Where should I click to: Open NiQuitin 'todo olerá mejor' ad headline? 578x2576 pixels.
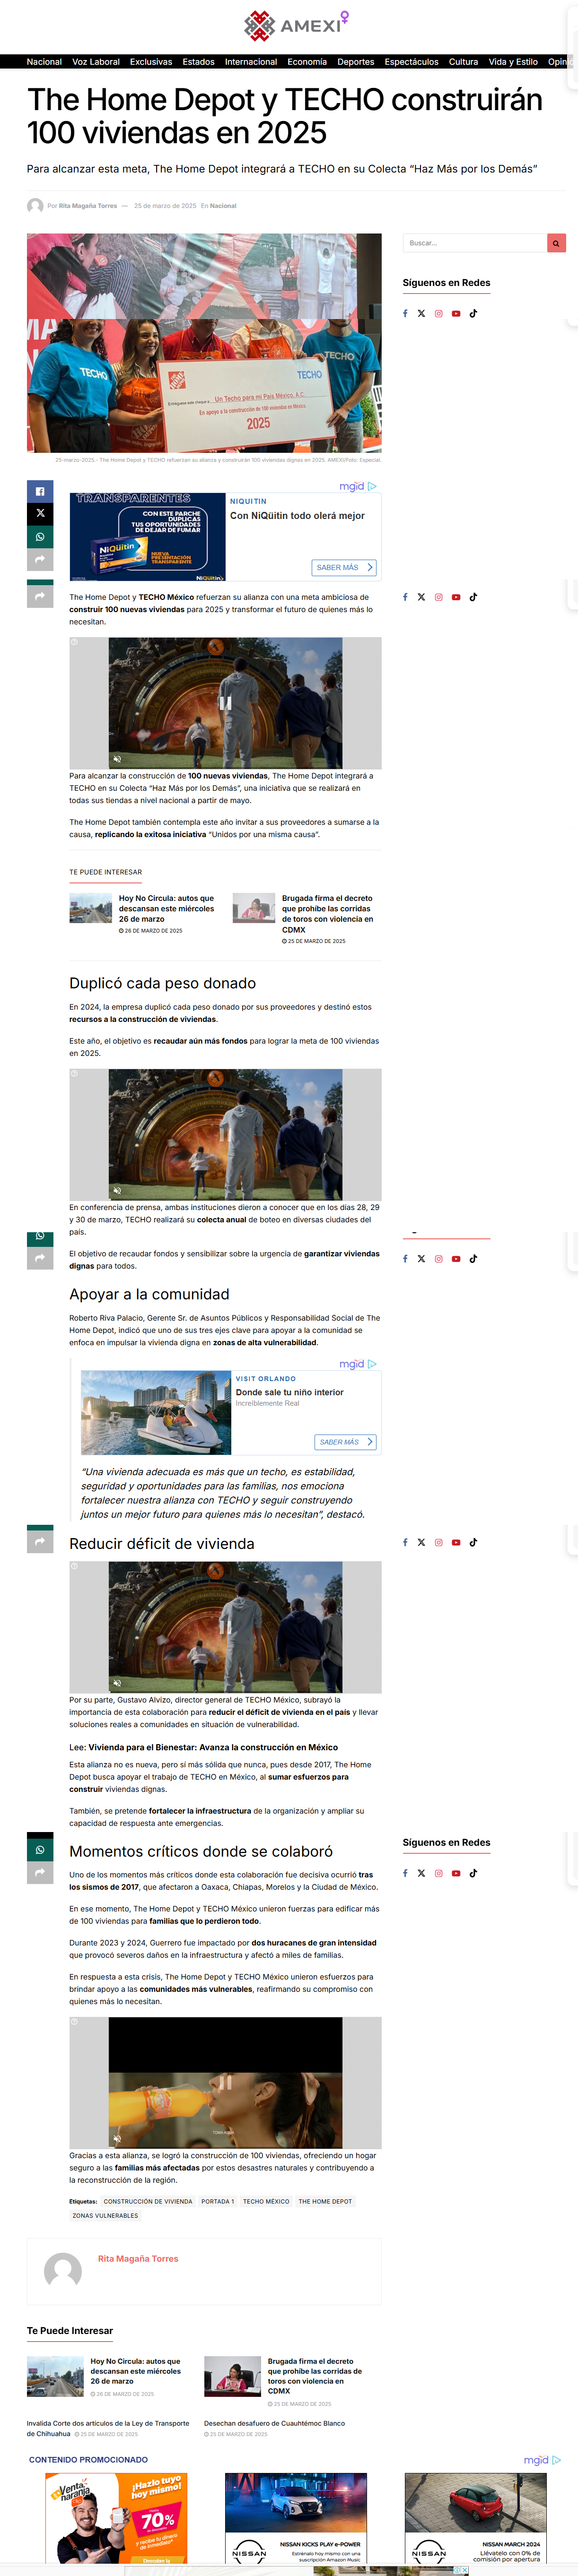tap(297, 516)
